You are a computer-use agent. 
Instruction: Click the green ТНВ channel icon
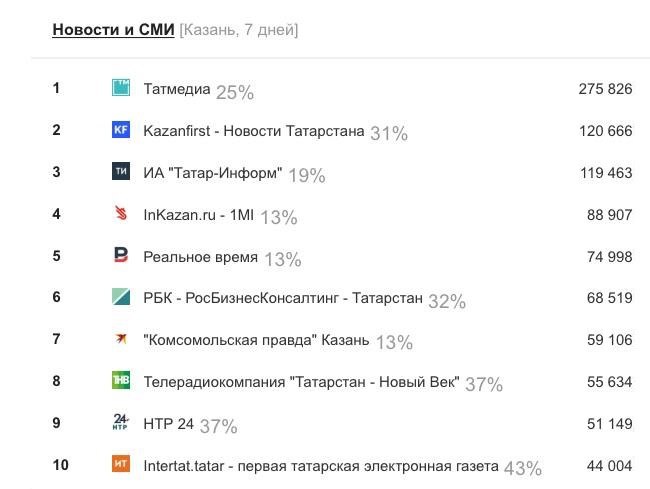(x=121, y=380)
